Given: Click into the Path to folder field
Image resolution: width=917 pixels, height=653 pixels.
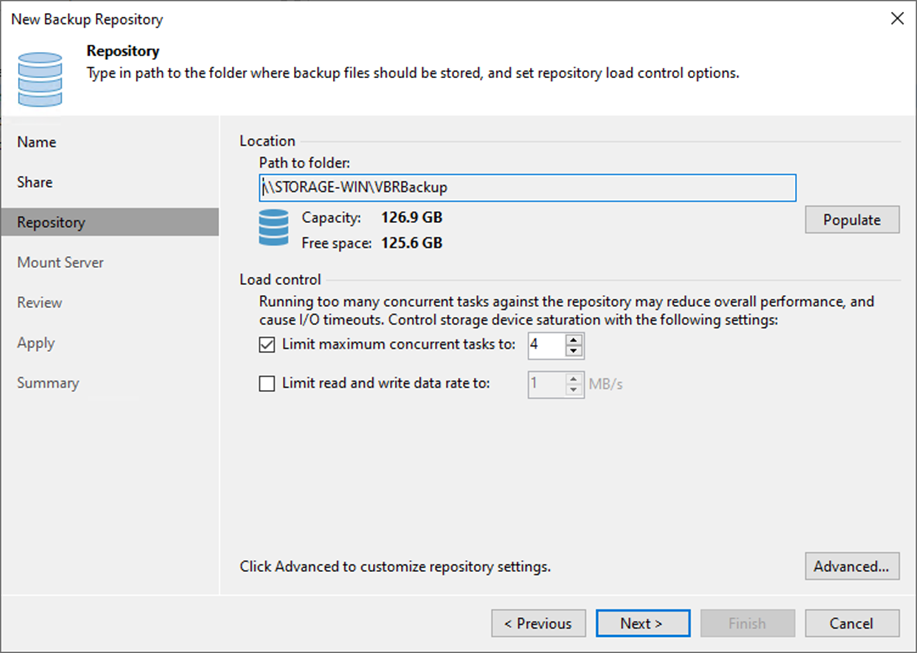Looking at the screenshot, I should [x=525, y=187].
